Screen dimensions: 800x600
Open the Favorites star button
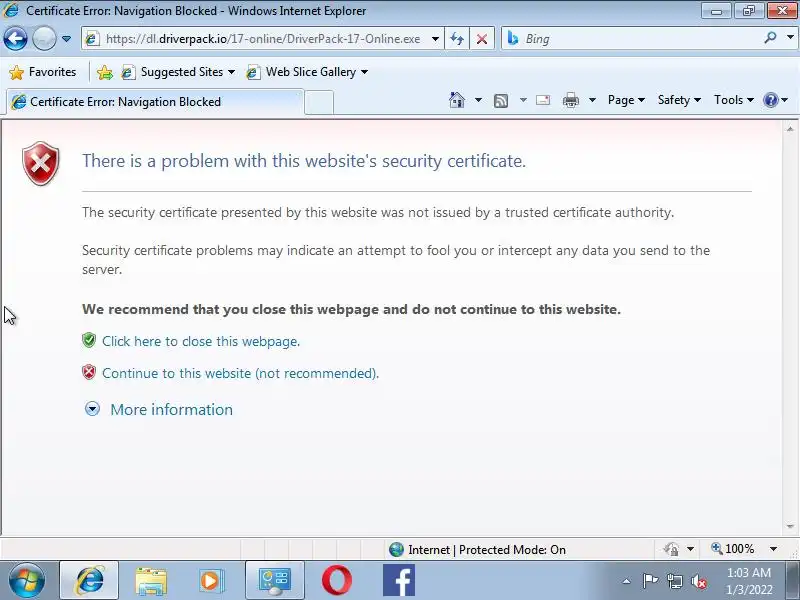pyautogui.click(x=43, y=72)
